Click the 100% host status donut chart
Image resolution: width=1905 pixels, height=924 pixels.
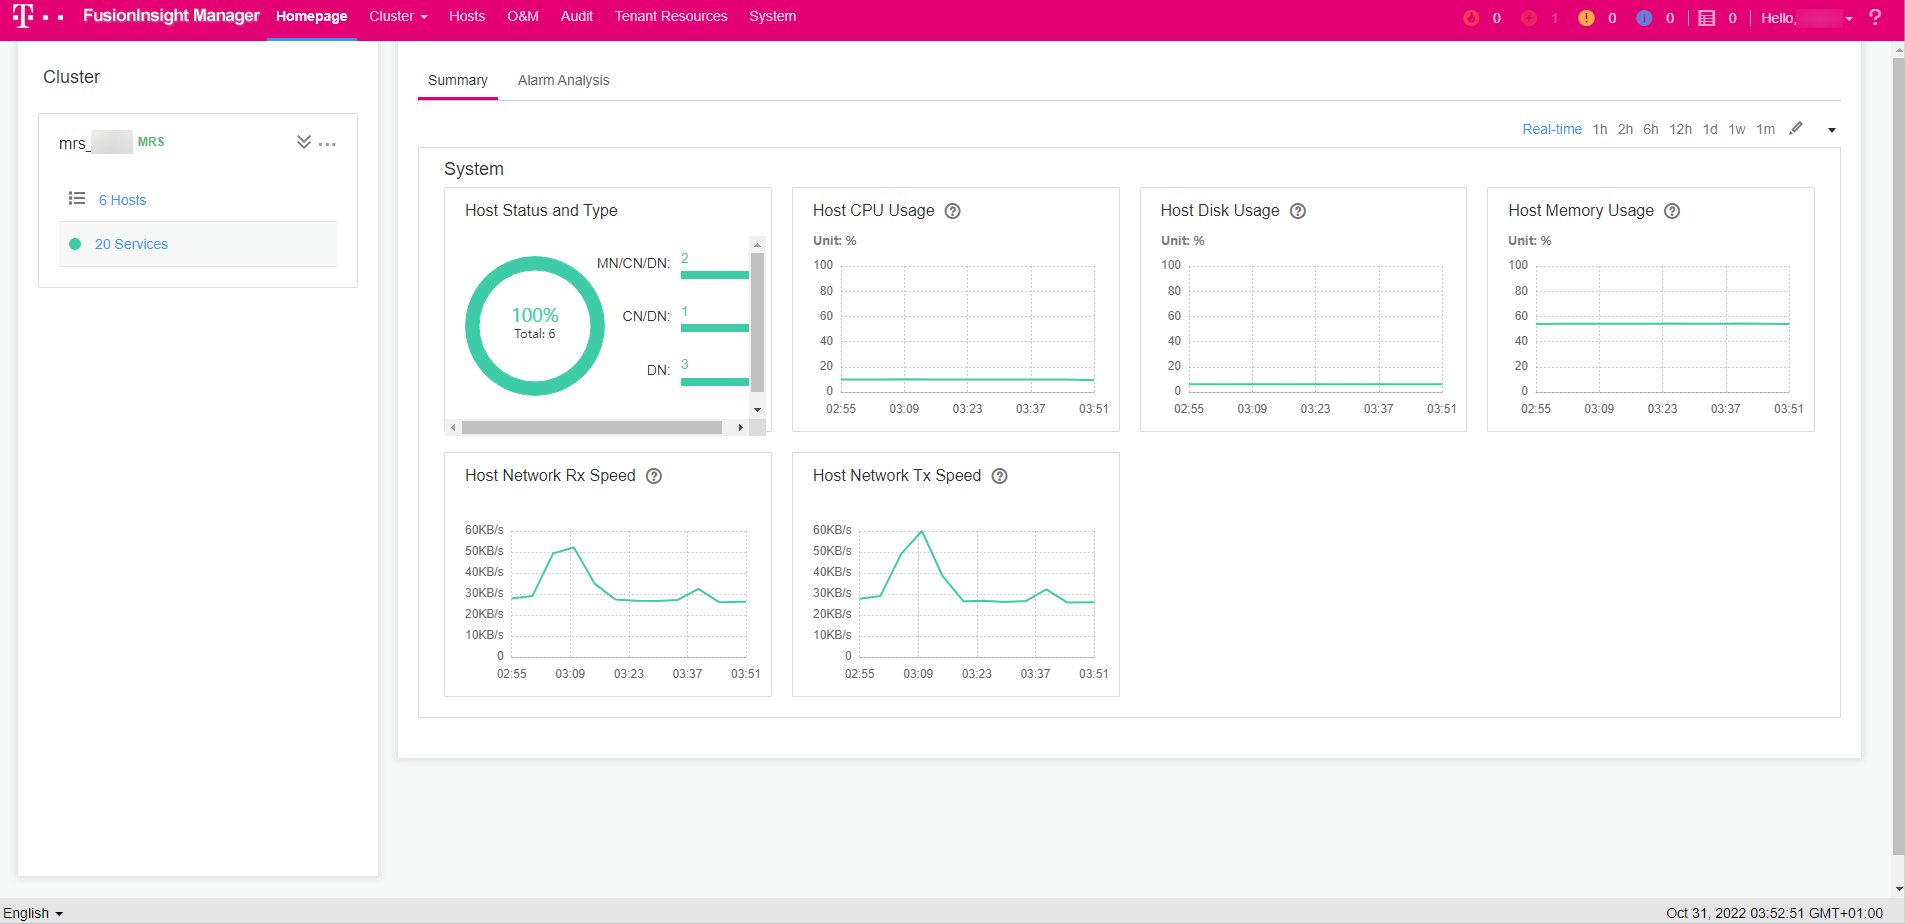pyautogui.click(x=535, y=325)
